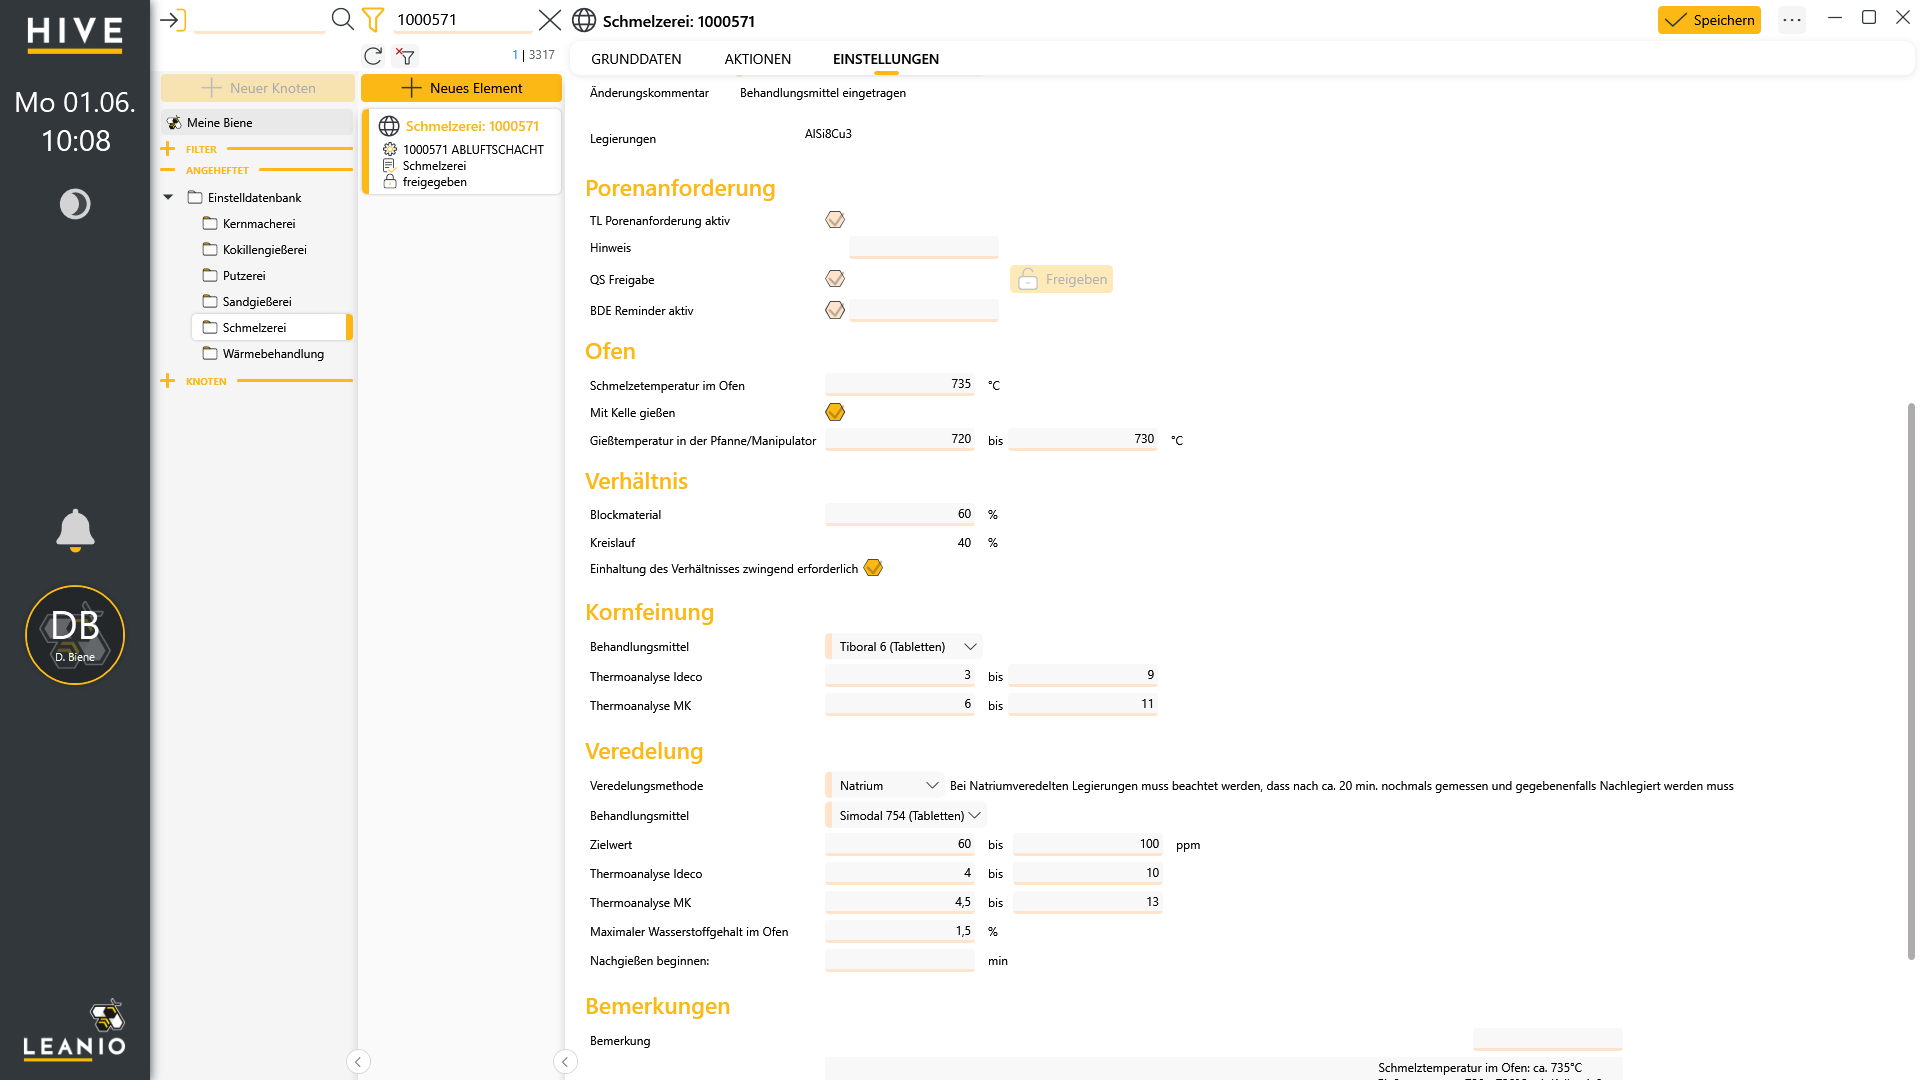The height and width of the screenshot is (1080, 1920).
Task: Open Tiboral 6 (Tabletten) dropdown
Action: click(x=904, y=647)
